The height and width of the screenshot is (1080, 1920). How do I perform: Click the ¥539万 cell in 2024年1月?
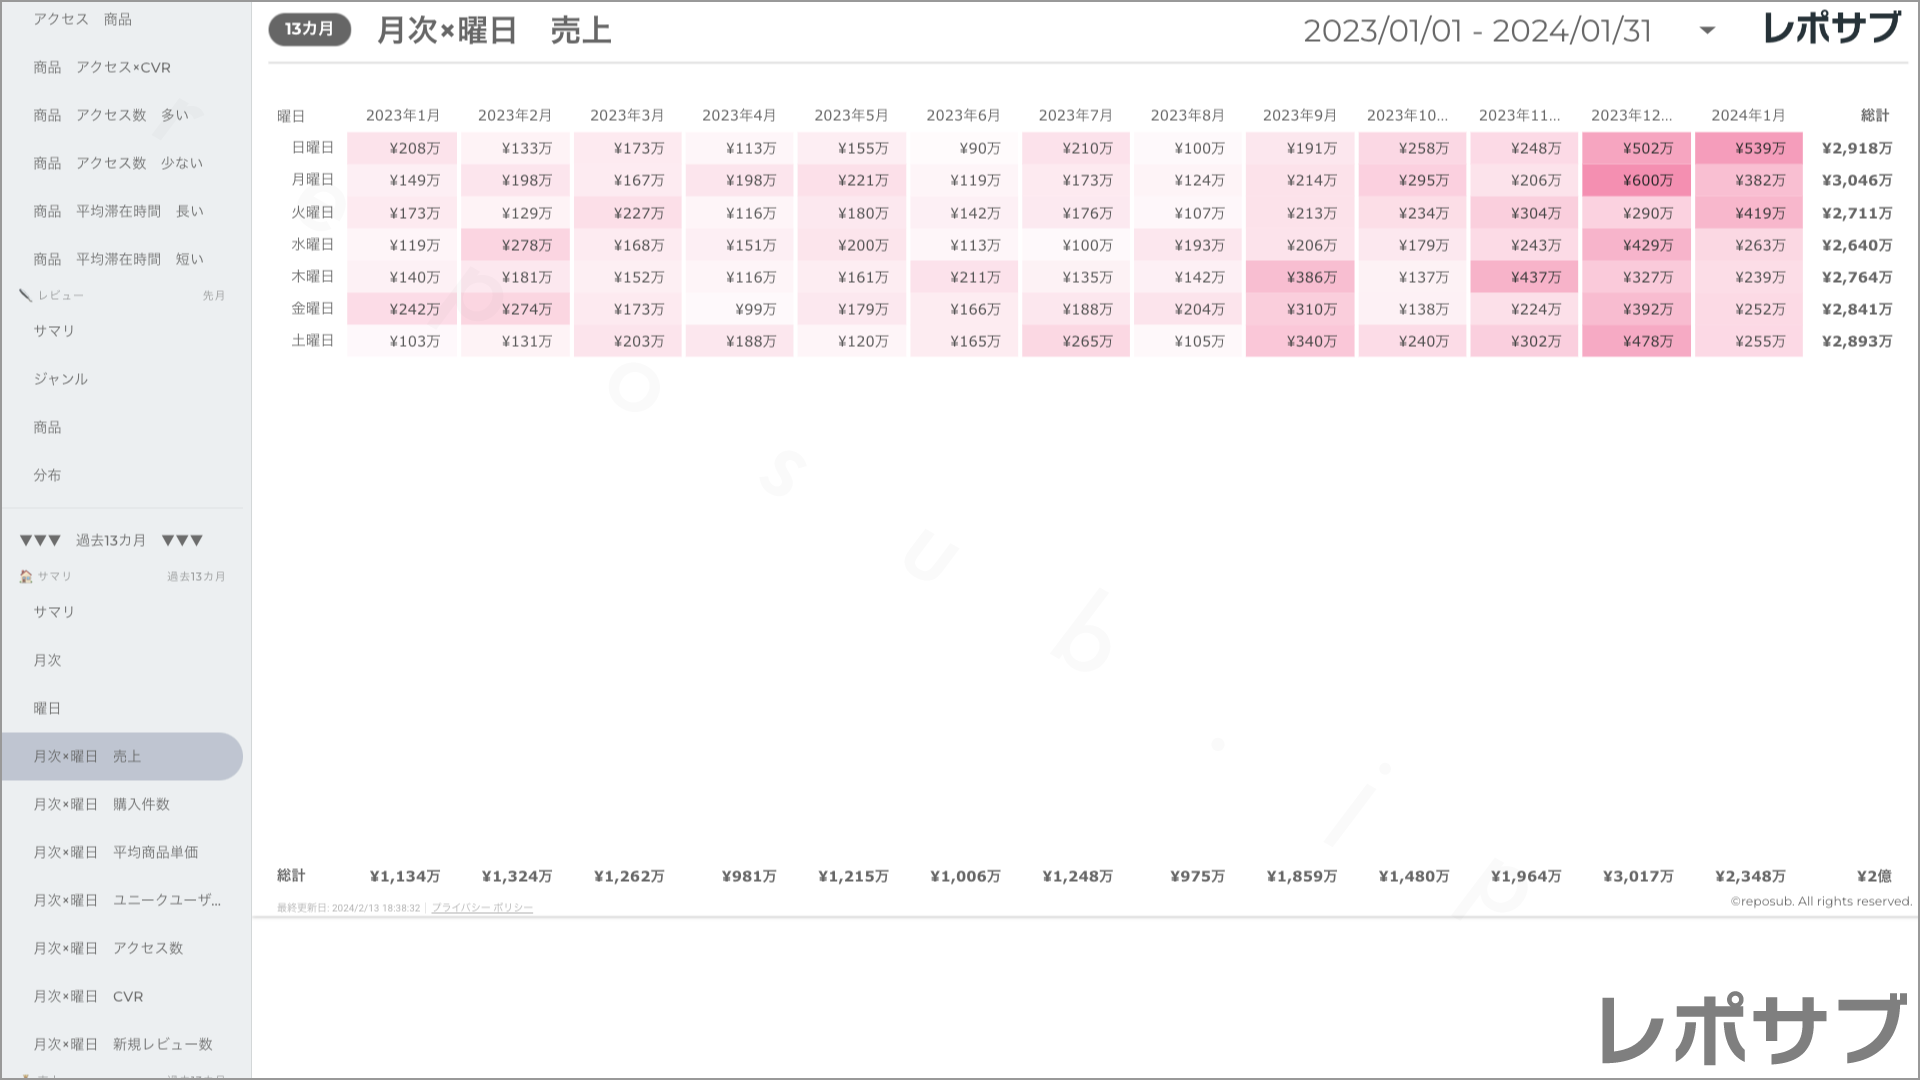coord(1748,148)
